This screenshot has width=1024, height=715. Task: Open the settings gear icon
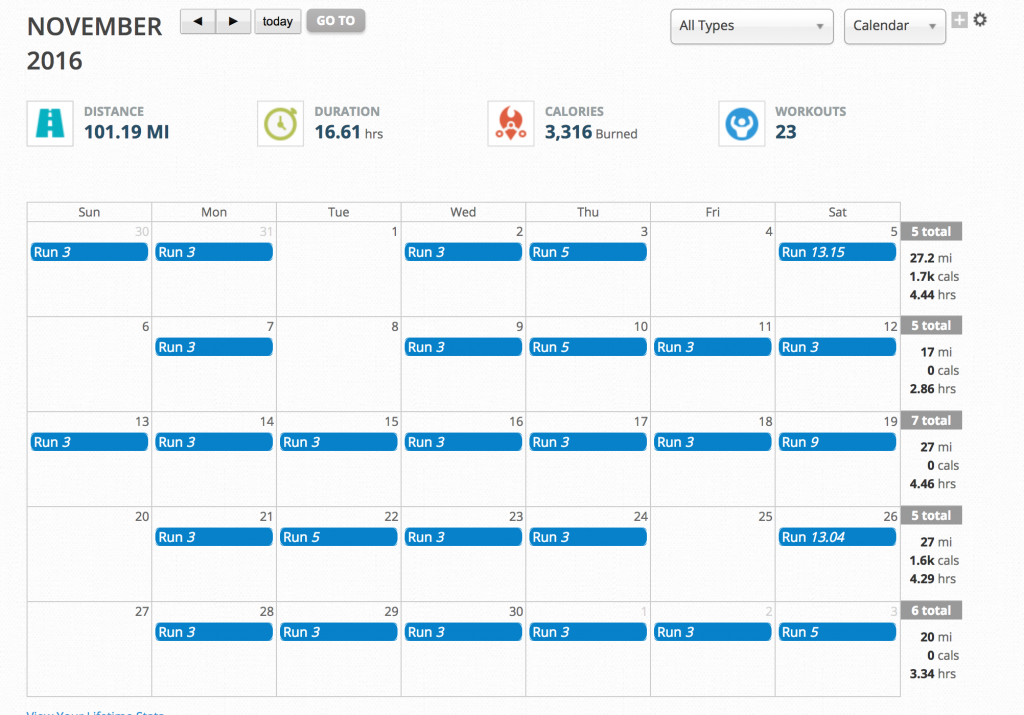(980, 20)
